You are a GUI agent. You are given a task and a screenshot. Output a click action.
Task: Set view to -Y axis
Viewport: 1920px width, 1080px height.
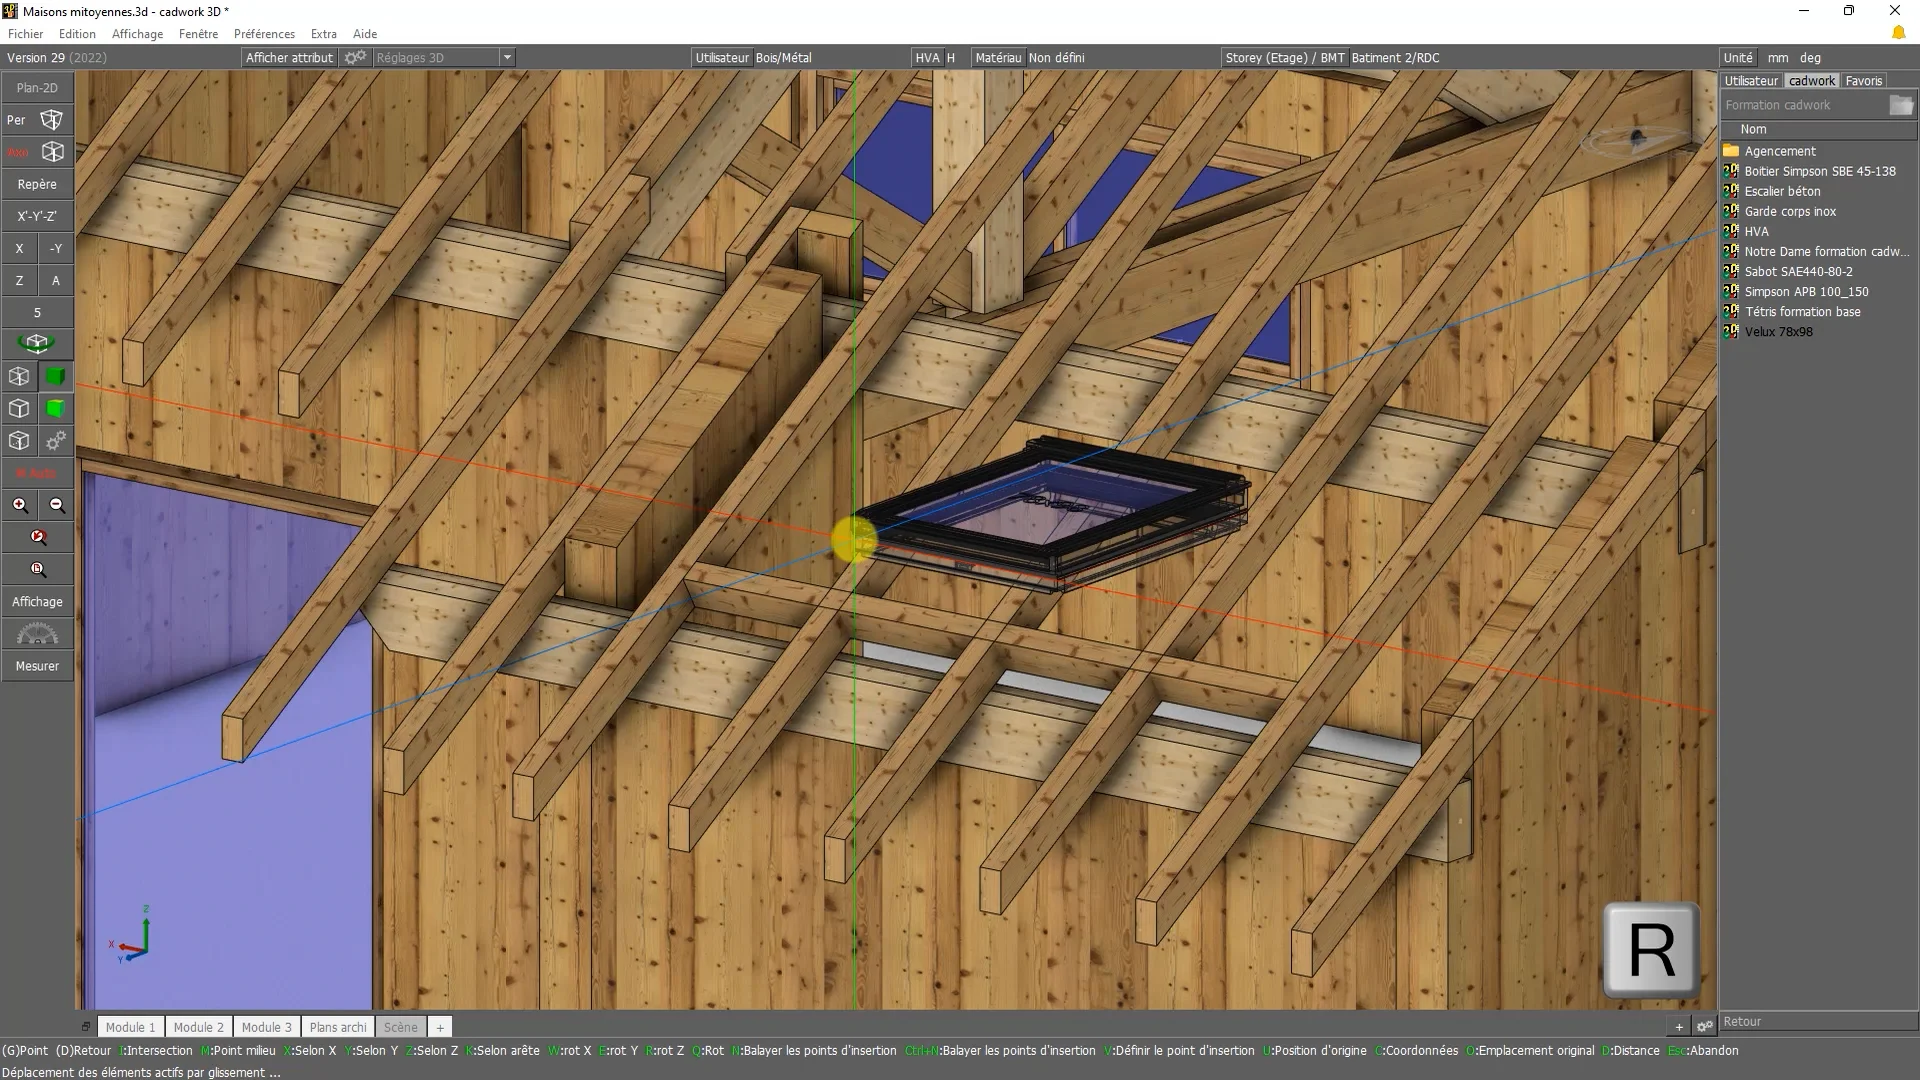click(x=56, y=249)
